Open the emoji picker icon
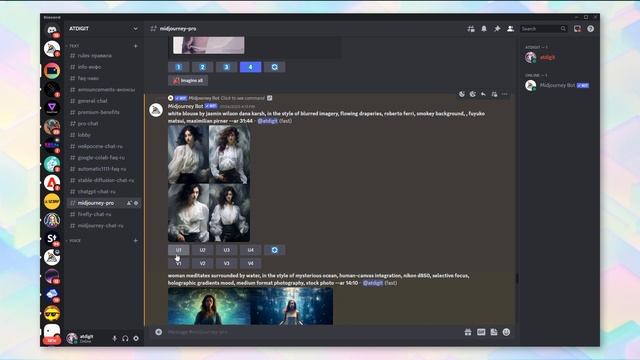The height and width of the screenshot is (360, 640). coord(507,332)
